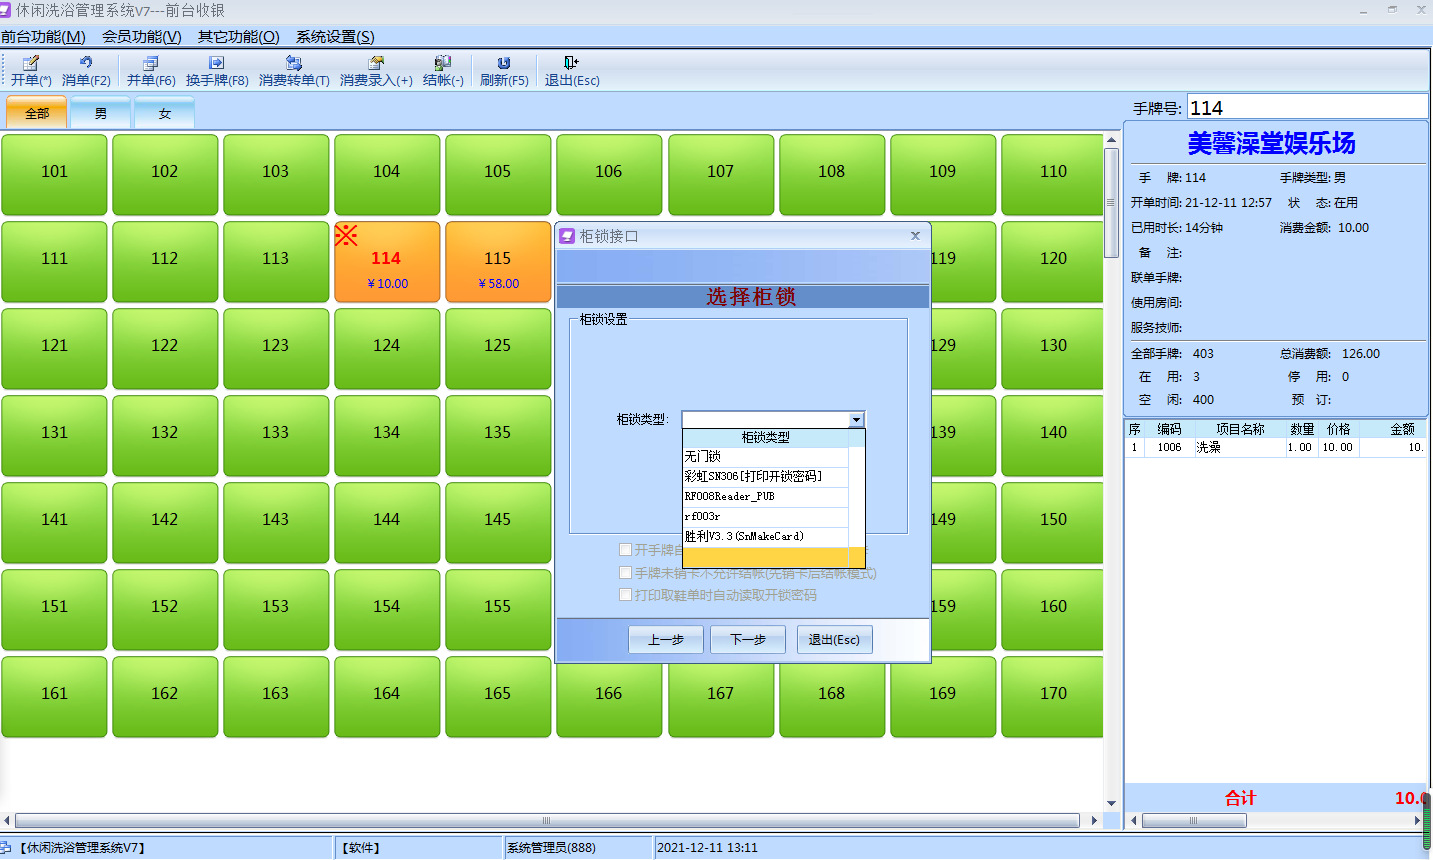
Task: Open the 会员功能(V) menu
Action: (x=142, y=37)
